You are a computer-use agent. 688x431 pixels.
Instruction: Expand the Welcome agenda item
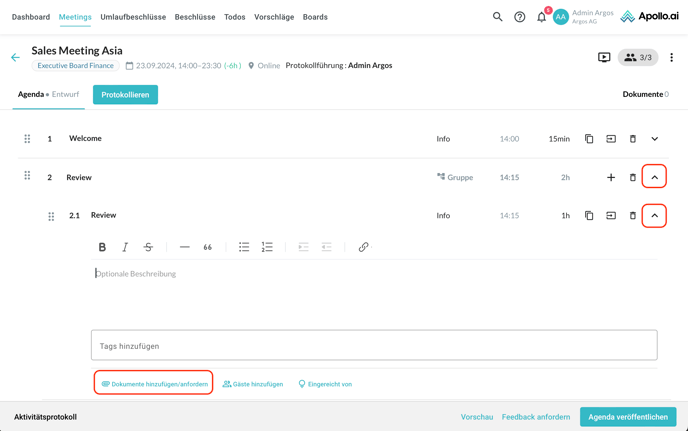[x=654, y=139]
